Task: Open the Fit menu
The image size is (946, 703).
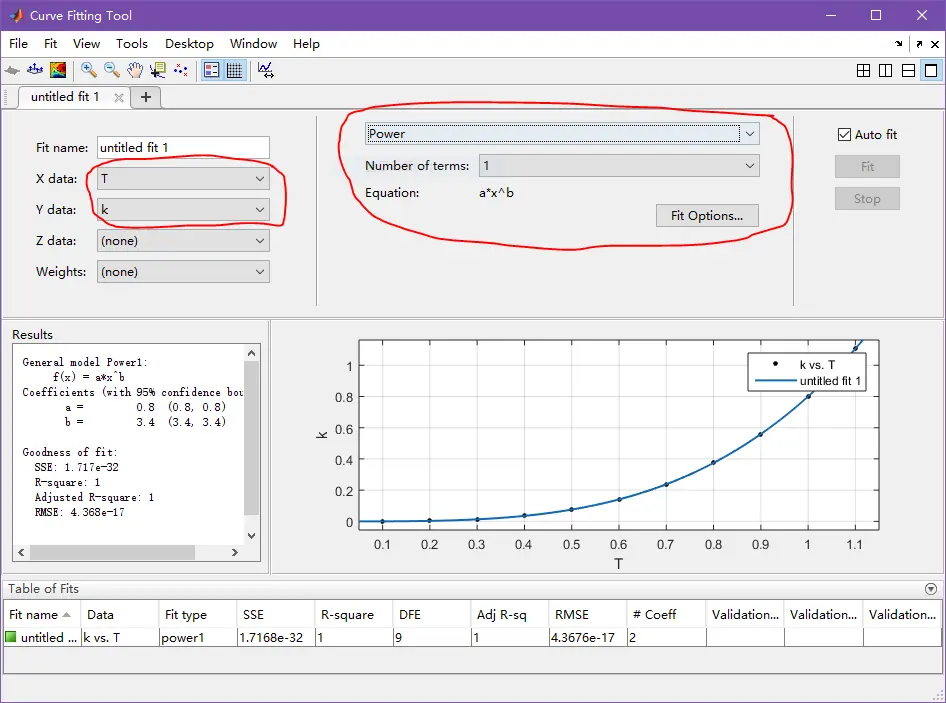Action: [51, 43]
